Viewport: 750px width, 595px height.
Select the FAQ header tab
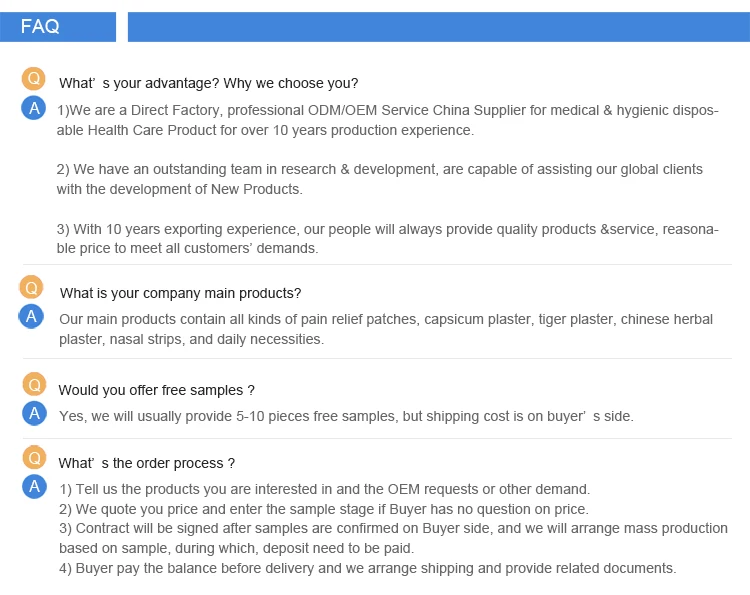click(x=58, y=27)
